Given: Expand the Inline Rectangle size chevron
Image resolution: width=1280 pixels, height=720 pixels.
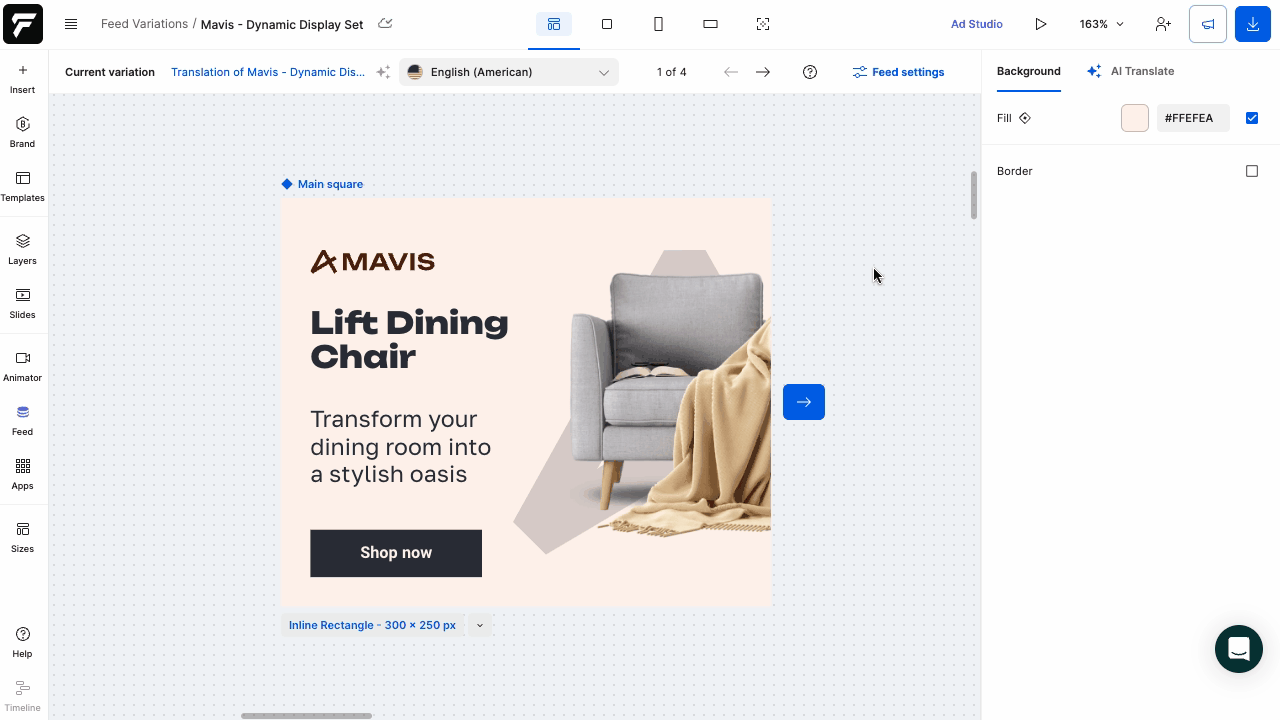Looking at the screenshot, I should point(480,625).
